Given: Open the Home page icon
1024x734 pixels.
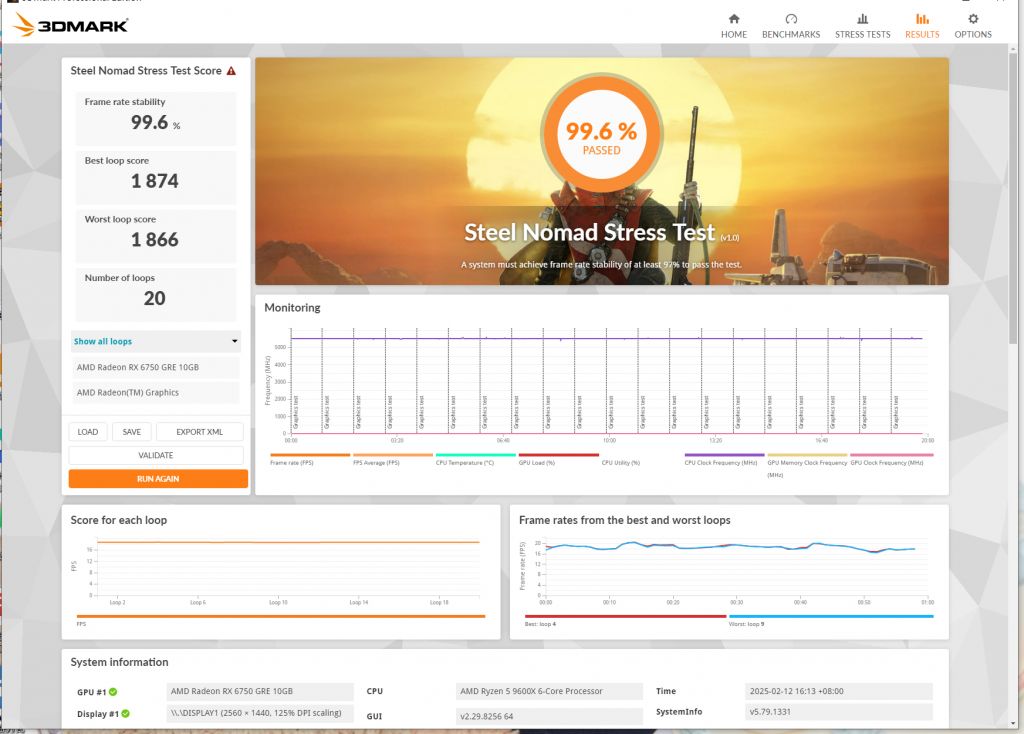Looking at the screenshot, I should [x=734, y=19].
